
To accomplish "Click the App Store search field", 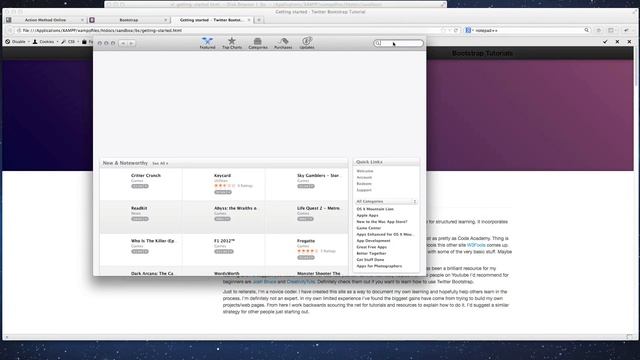I will [x=398, y=43].
